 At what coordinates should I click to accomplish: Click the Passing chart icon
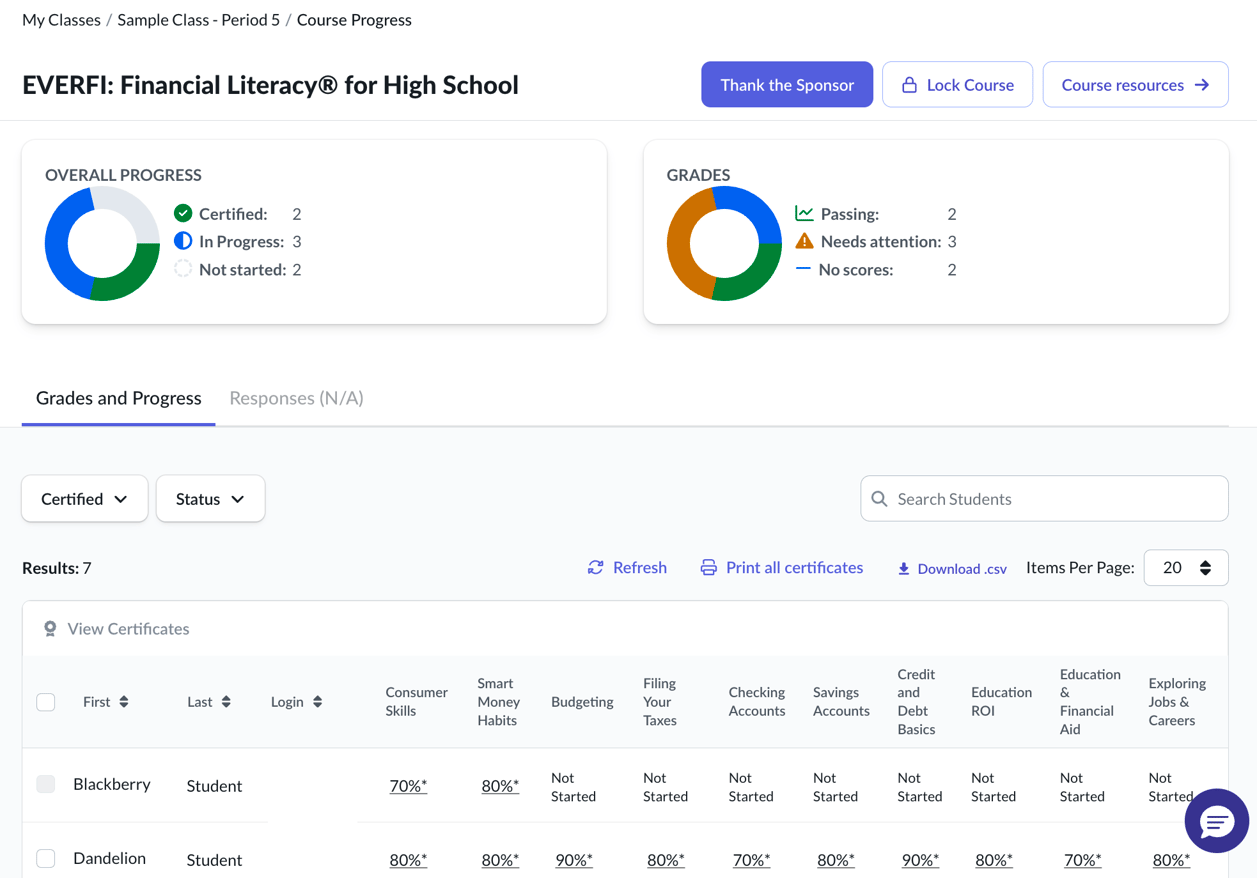click(x=804, y=213)
